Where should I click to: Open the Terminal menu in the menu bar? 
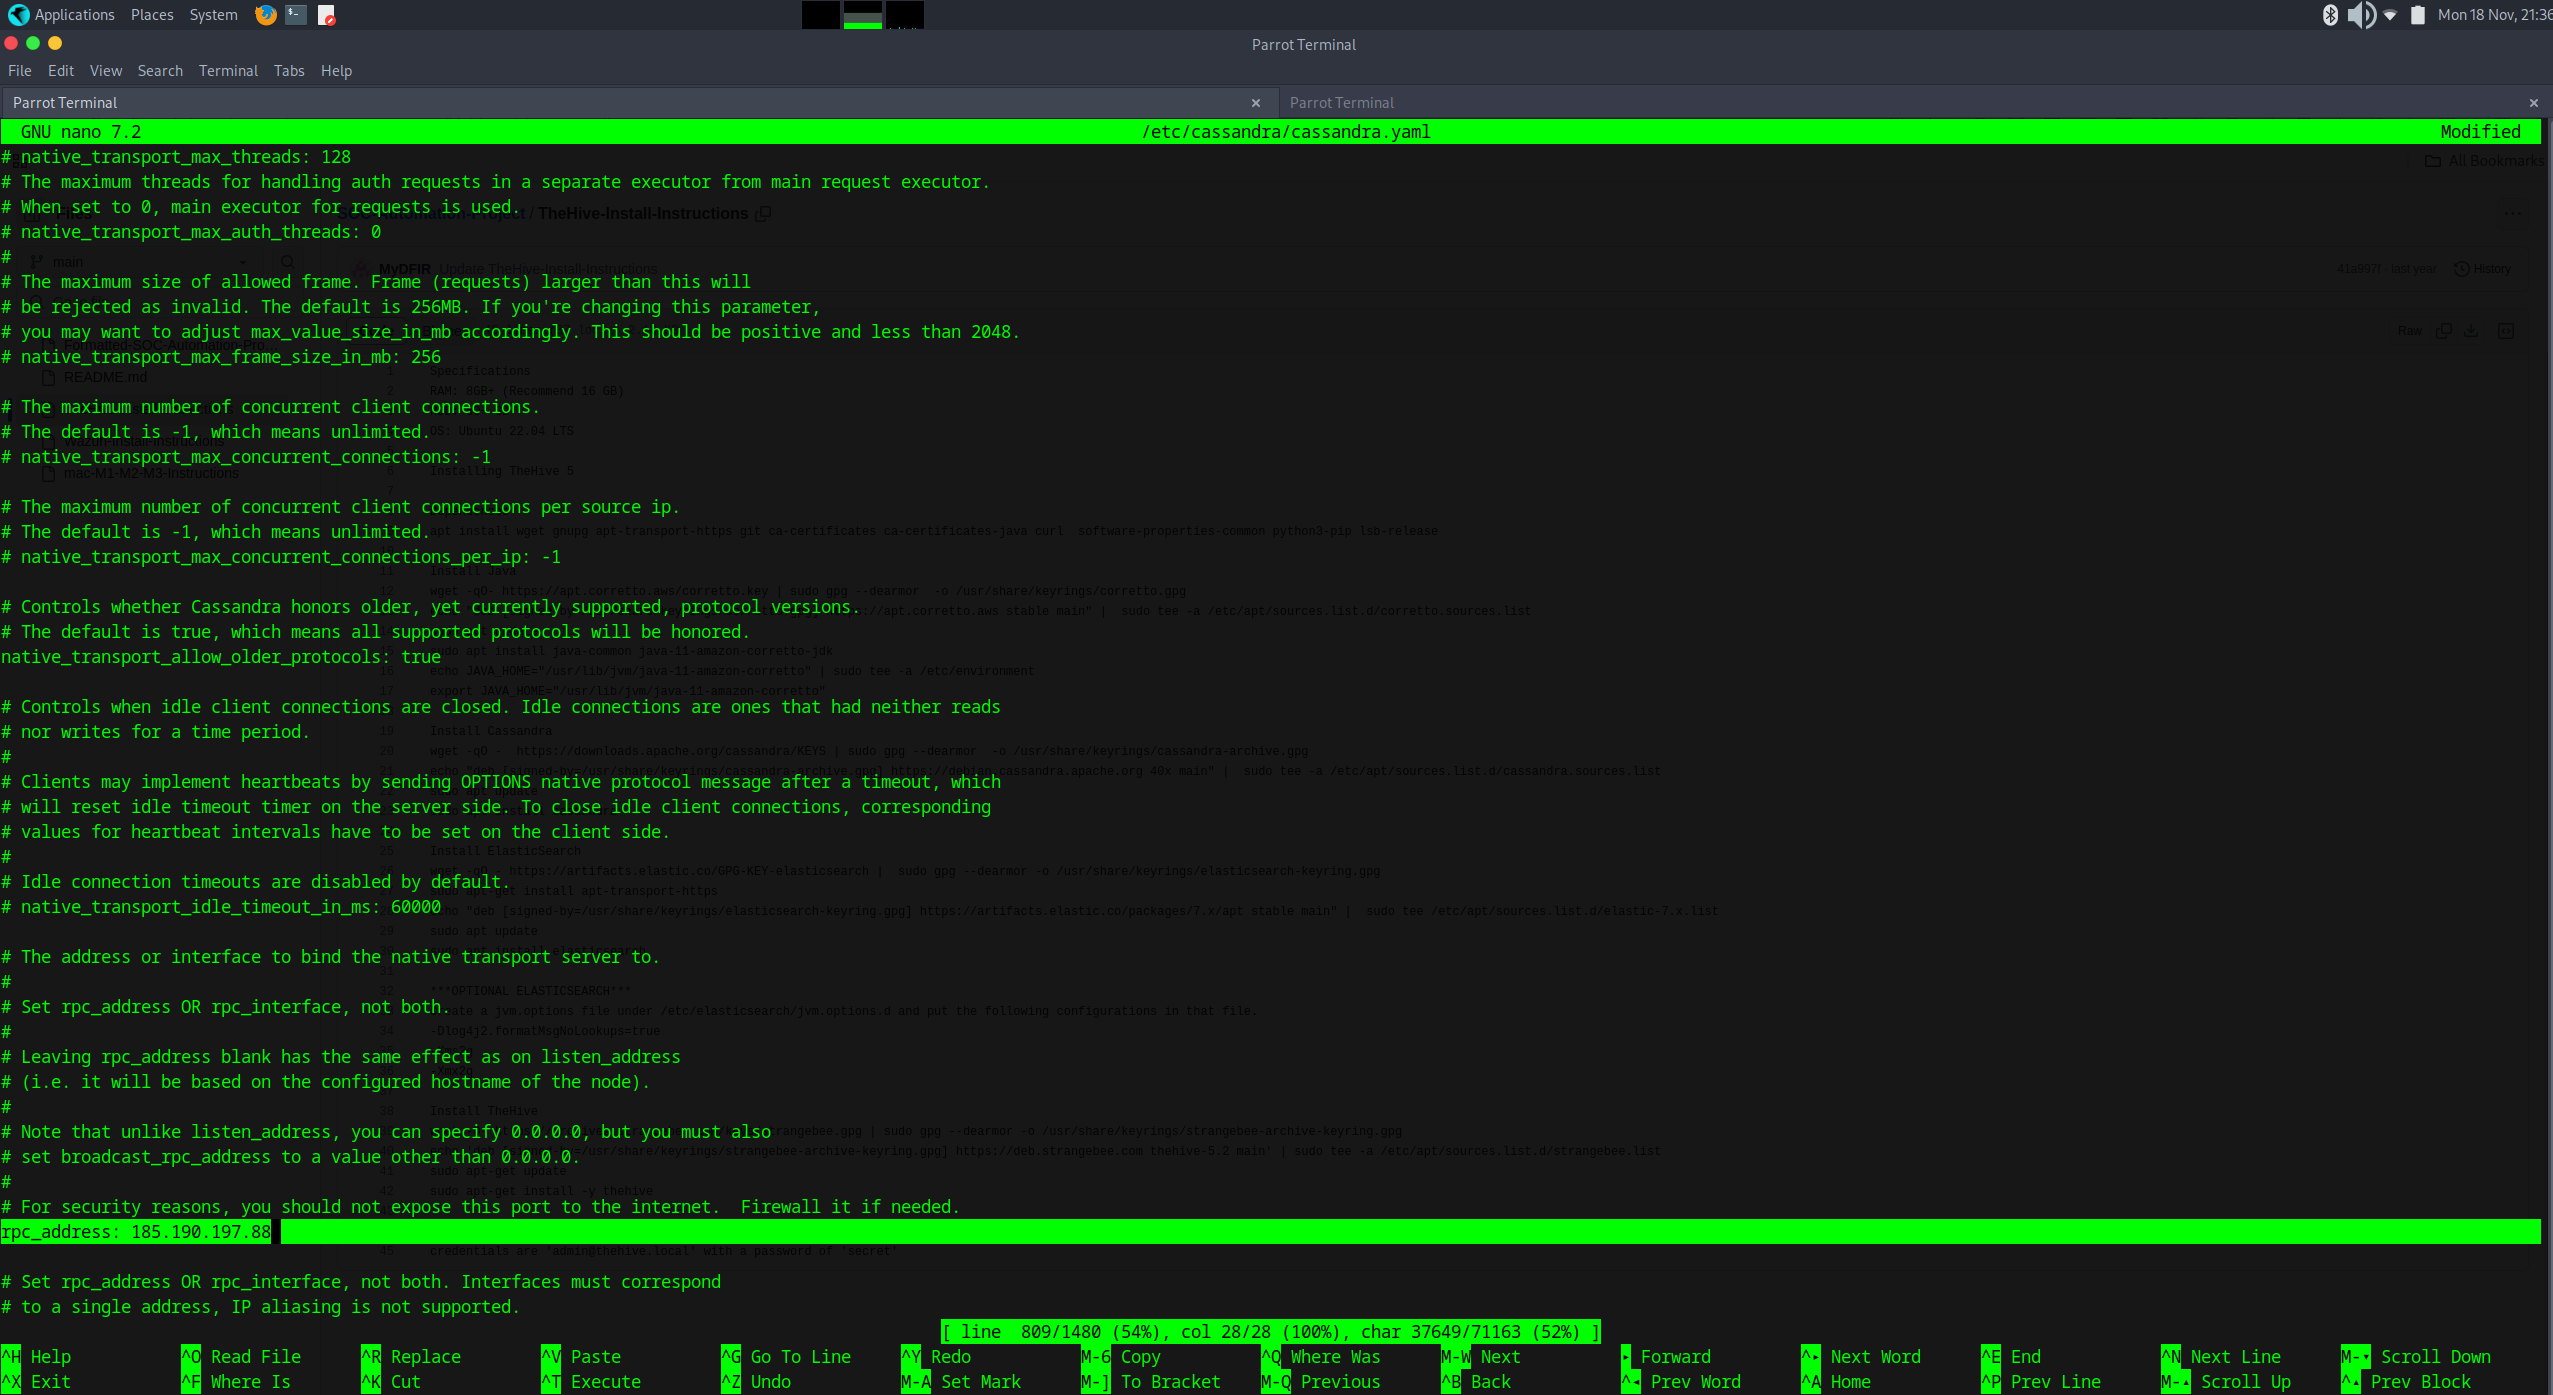pyautogui.click(x=228, y=71)
